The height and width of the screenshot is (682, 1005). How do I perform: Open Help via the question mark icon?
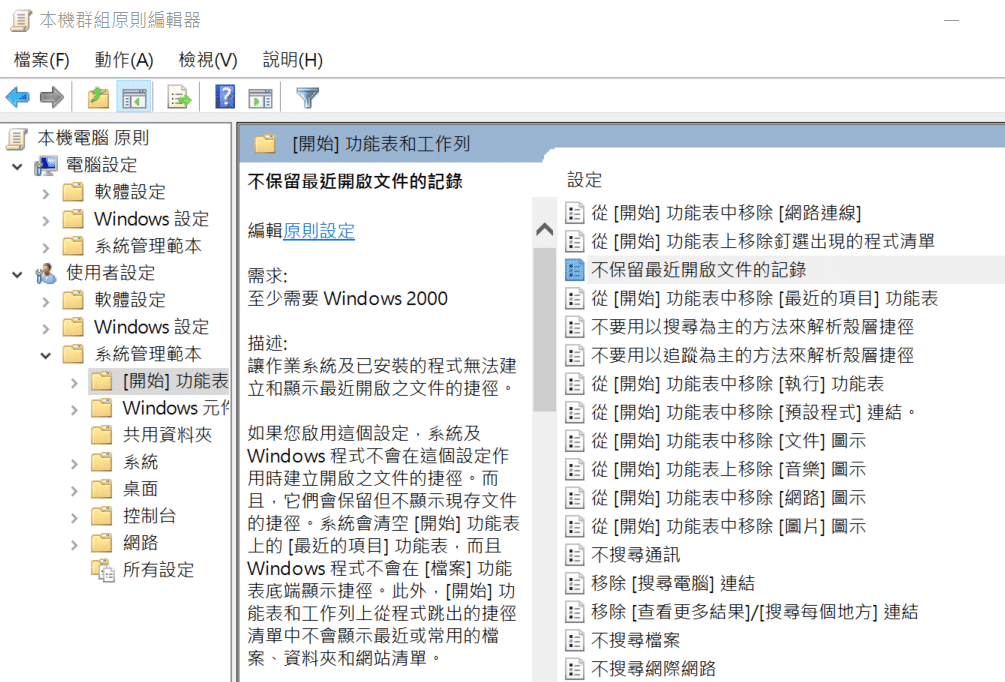click(x=225, y=97)
